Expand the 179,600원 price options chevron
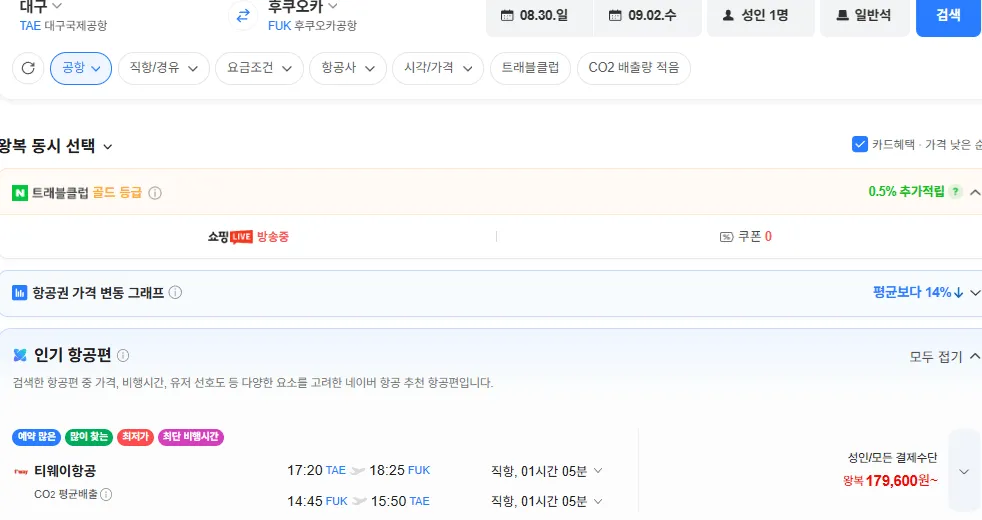This screenshot has width=982, height=520. click(964, 471)
